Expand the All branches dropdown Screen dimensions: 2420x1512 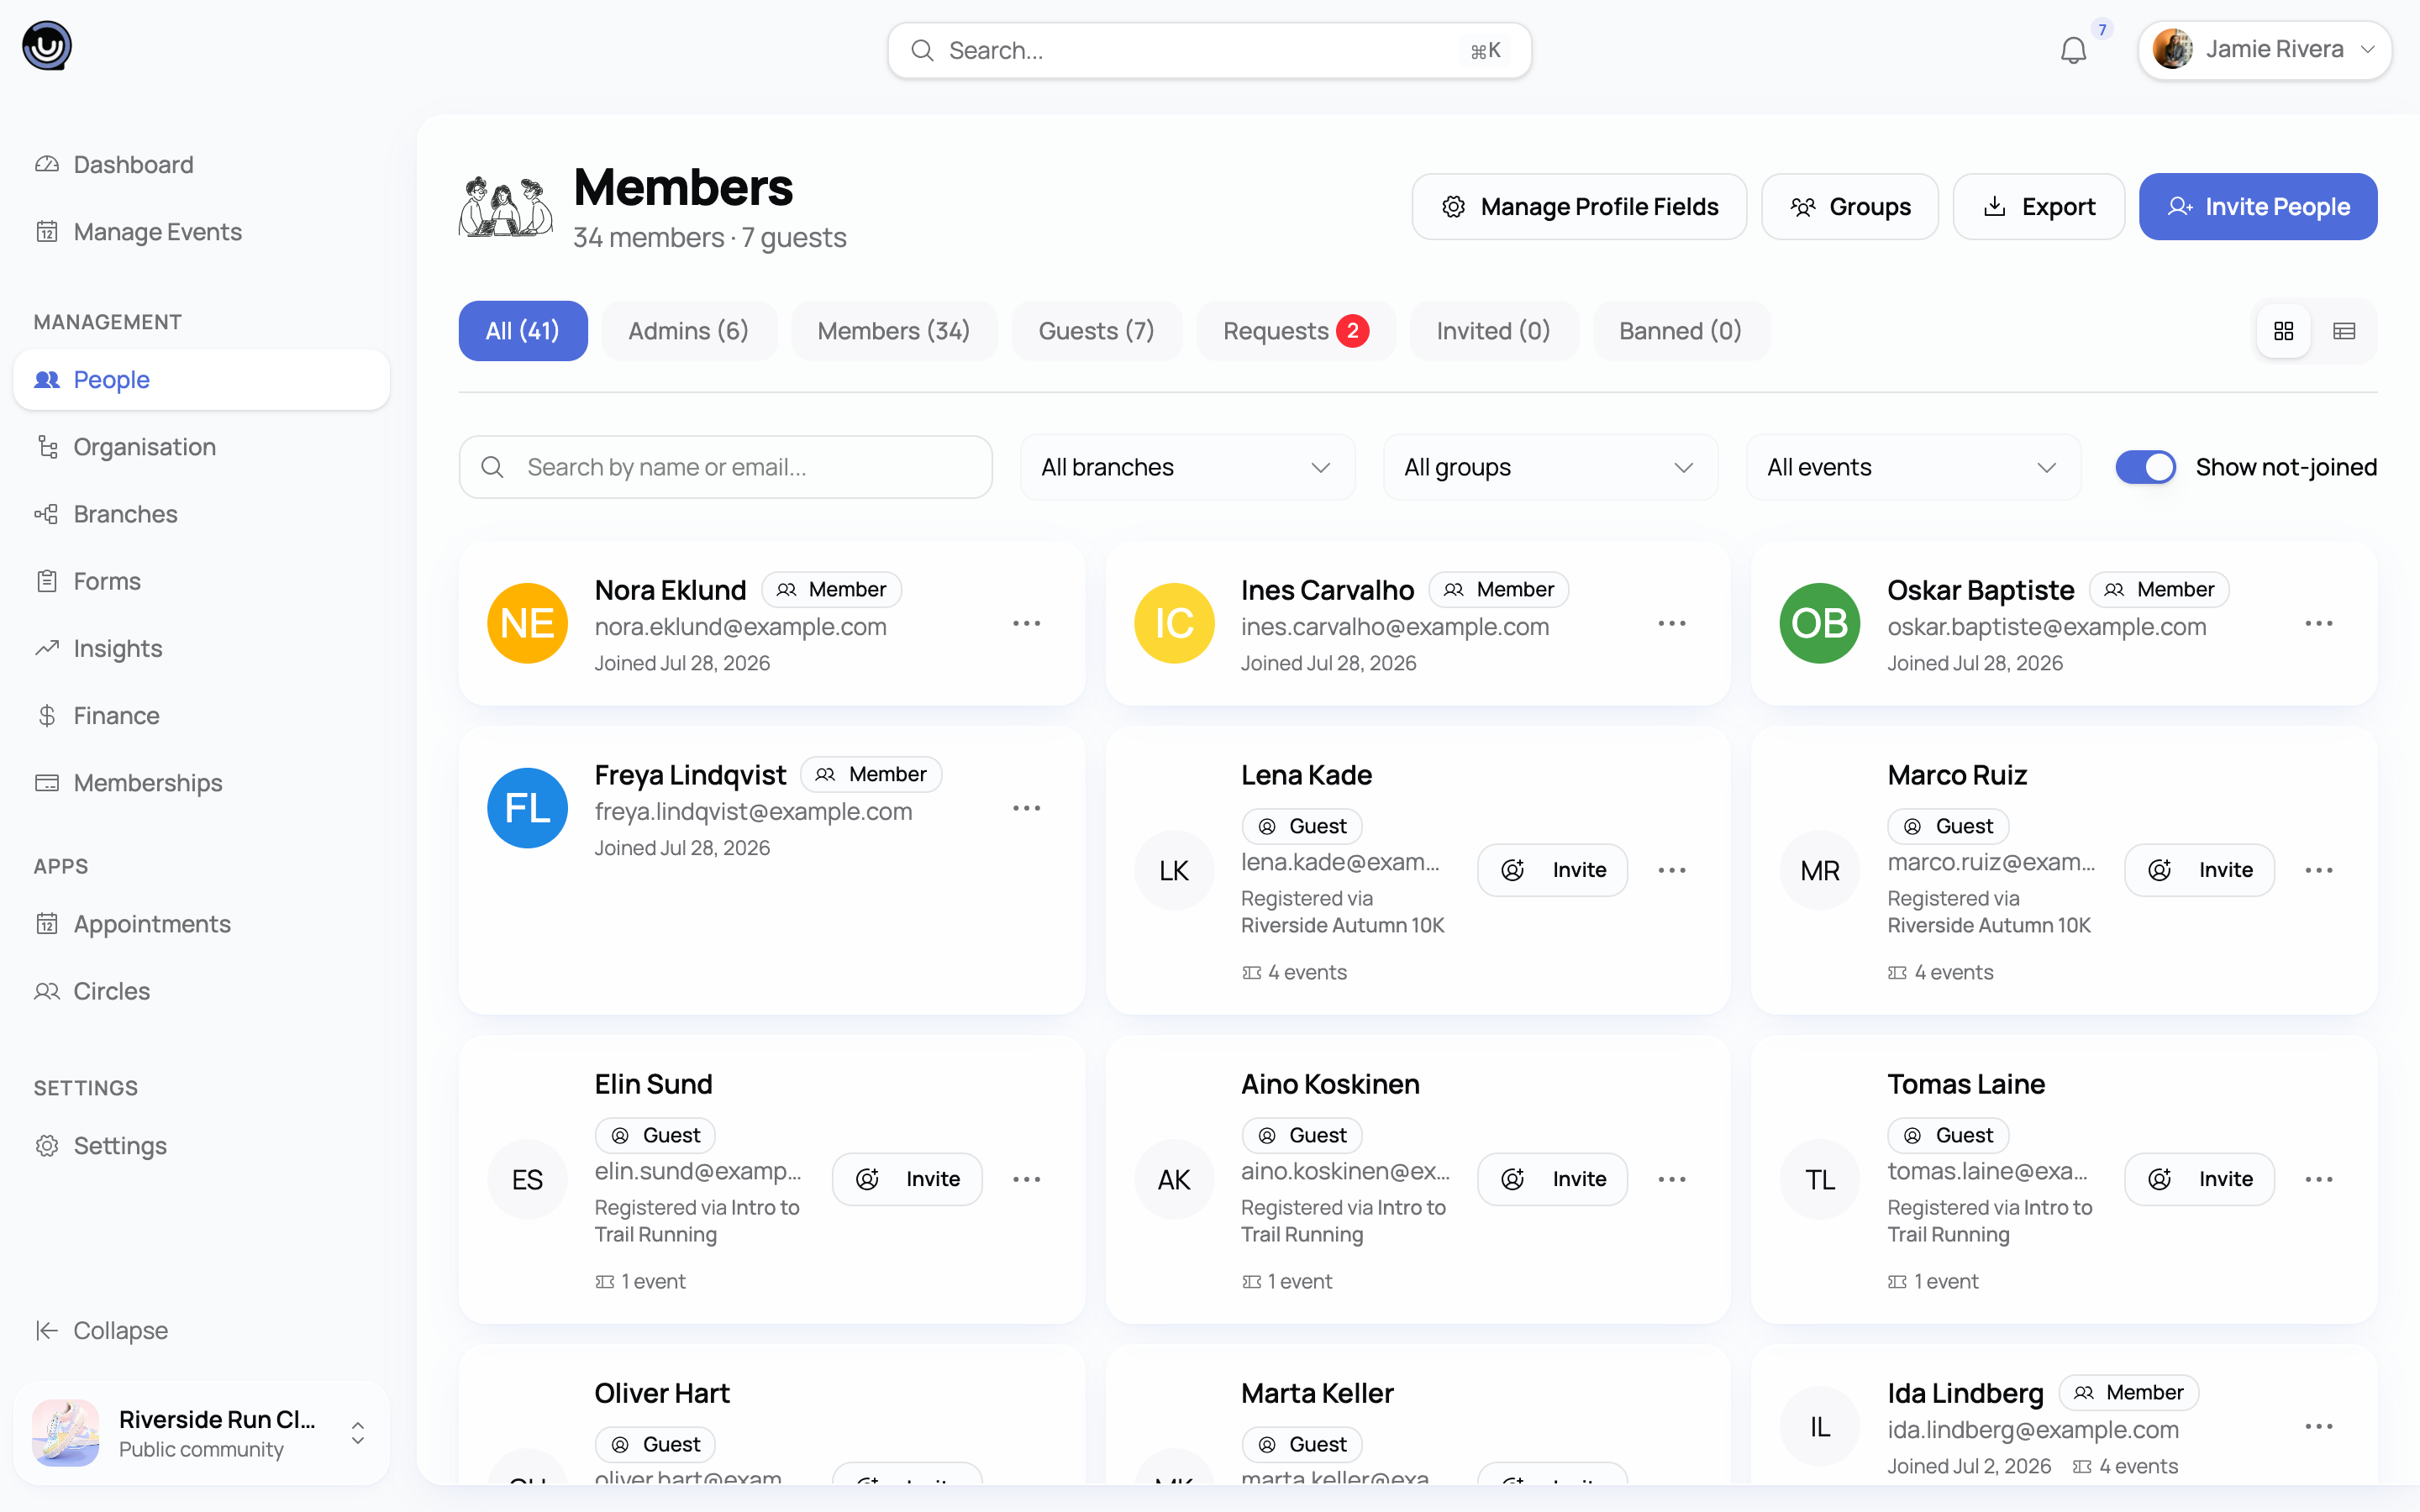[x=1187, y=467]
